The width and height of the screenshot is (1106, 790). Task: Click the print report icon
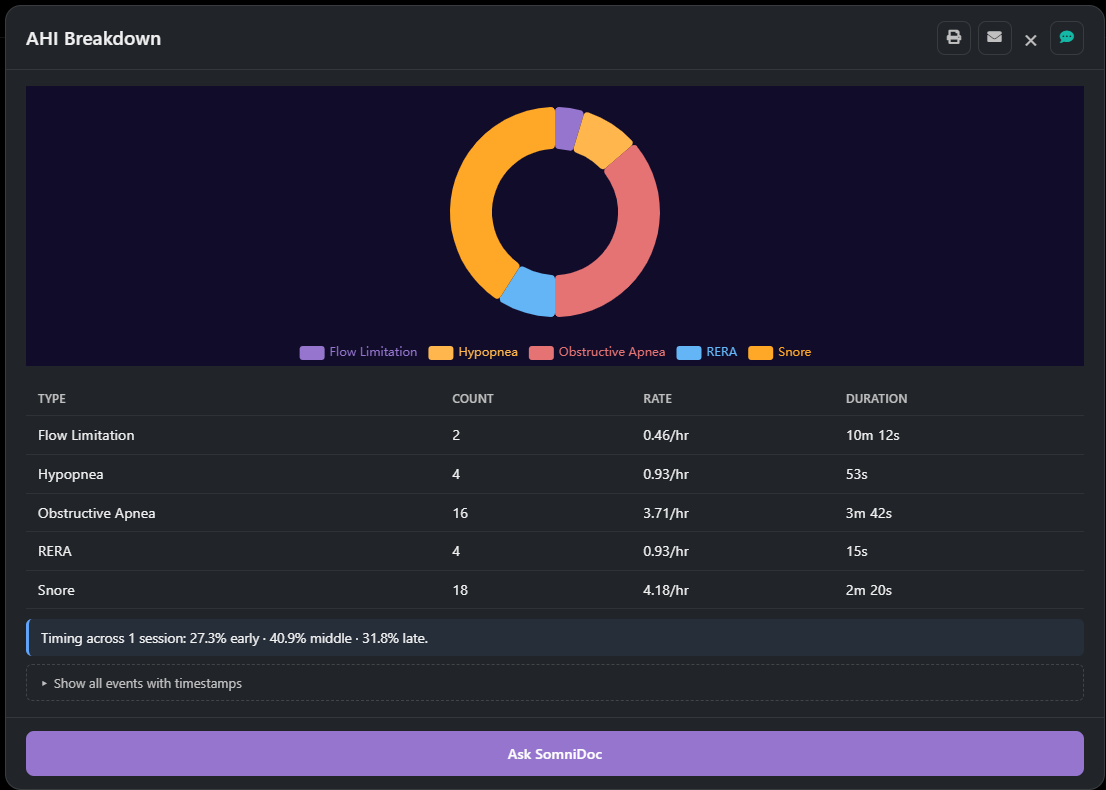click(953, 37)
